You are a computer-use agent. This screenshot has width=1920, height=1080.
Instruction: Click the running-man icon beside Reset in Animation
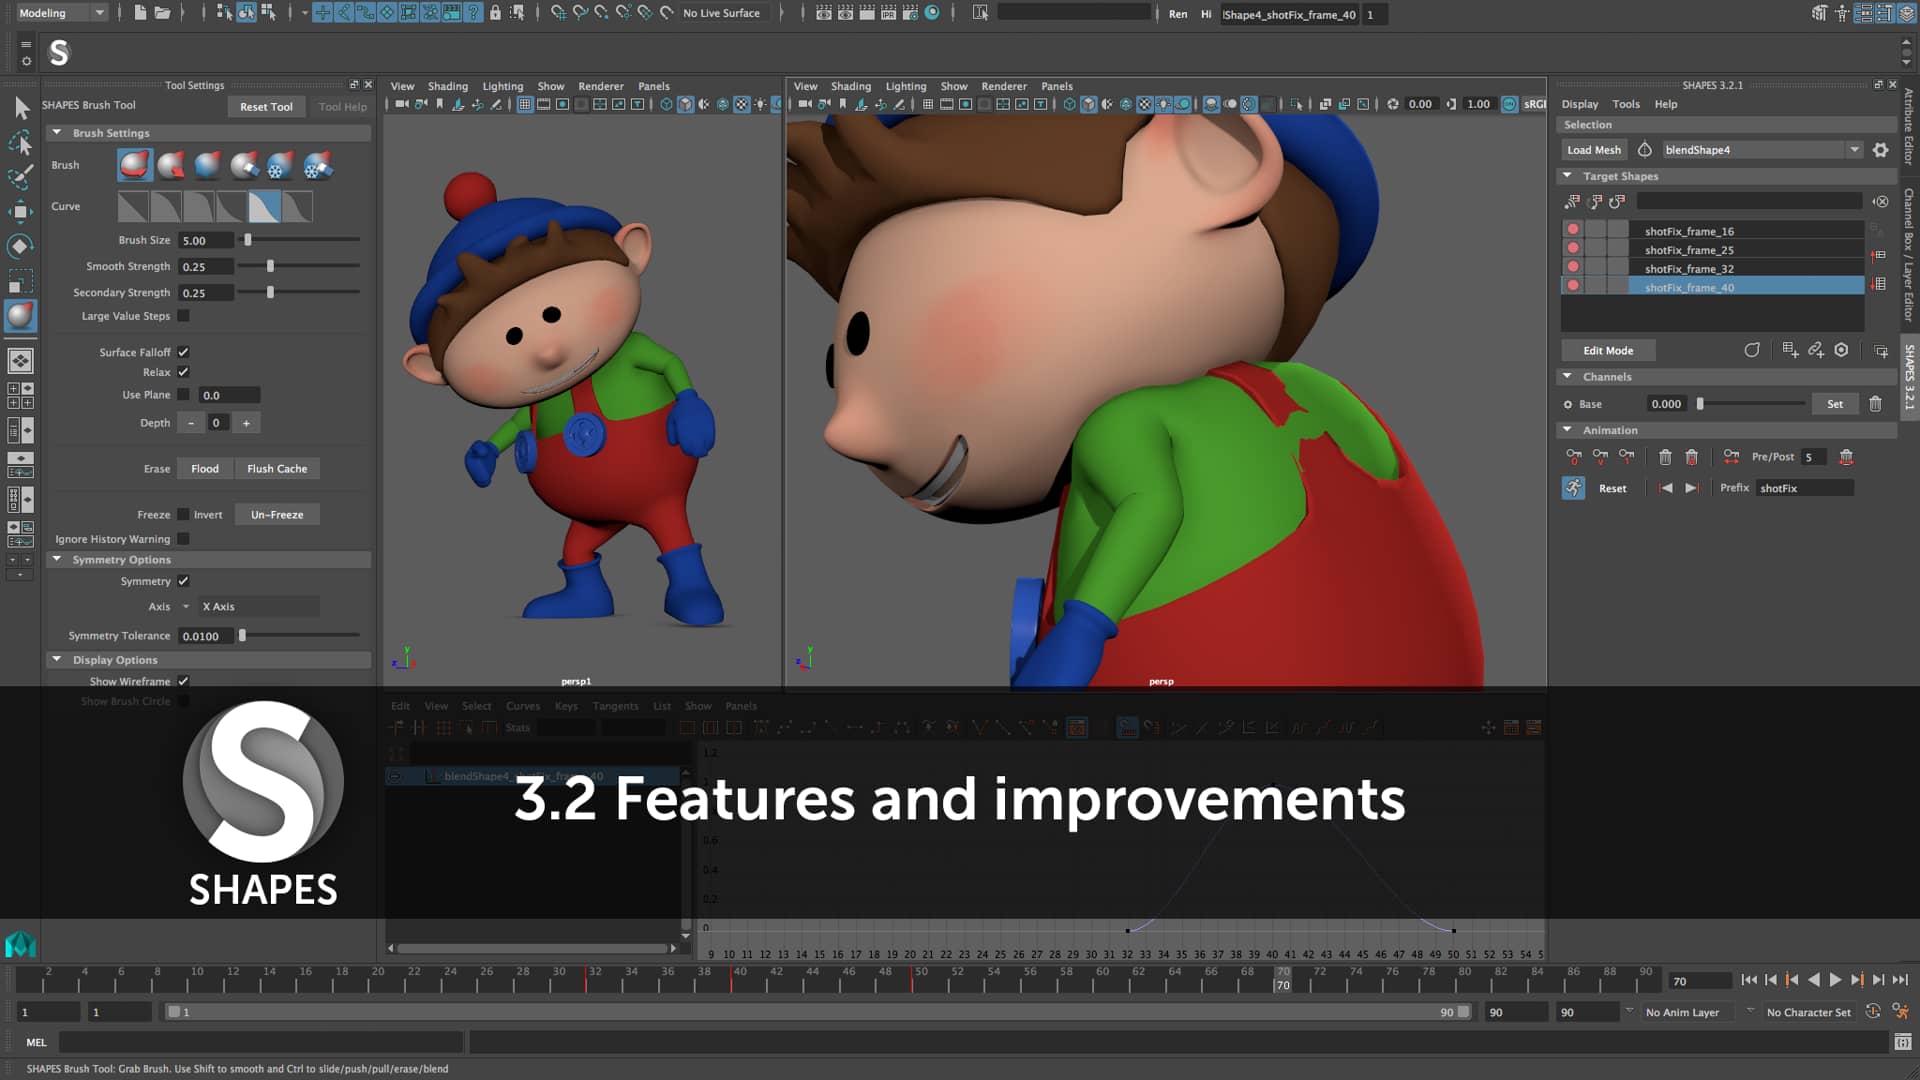click(1573, 488)
